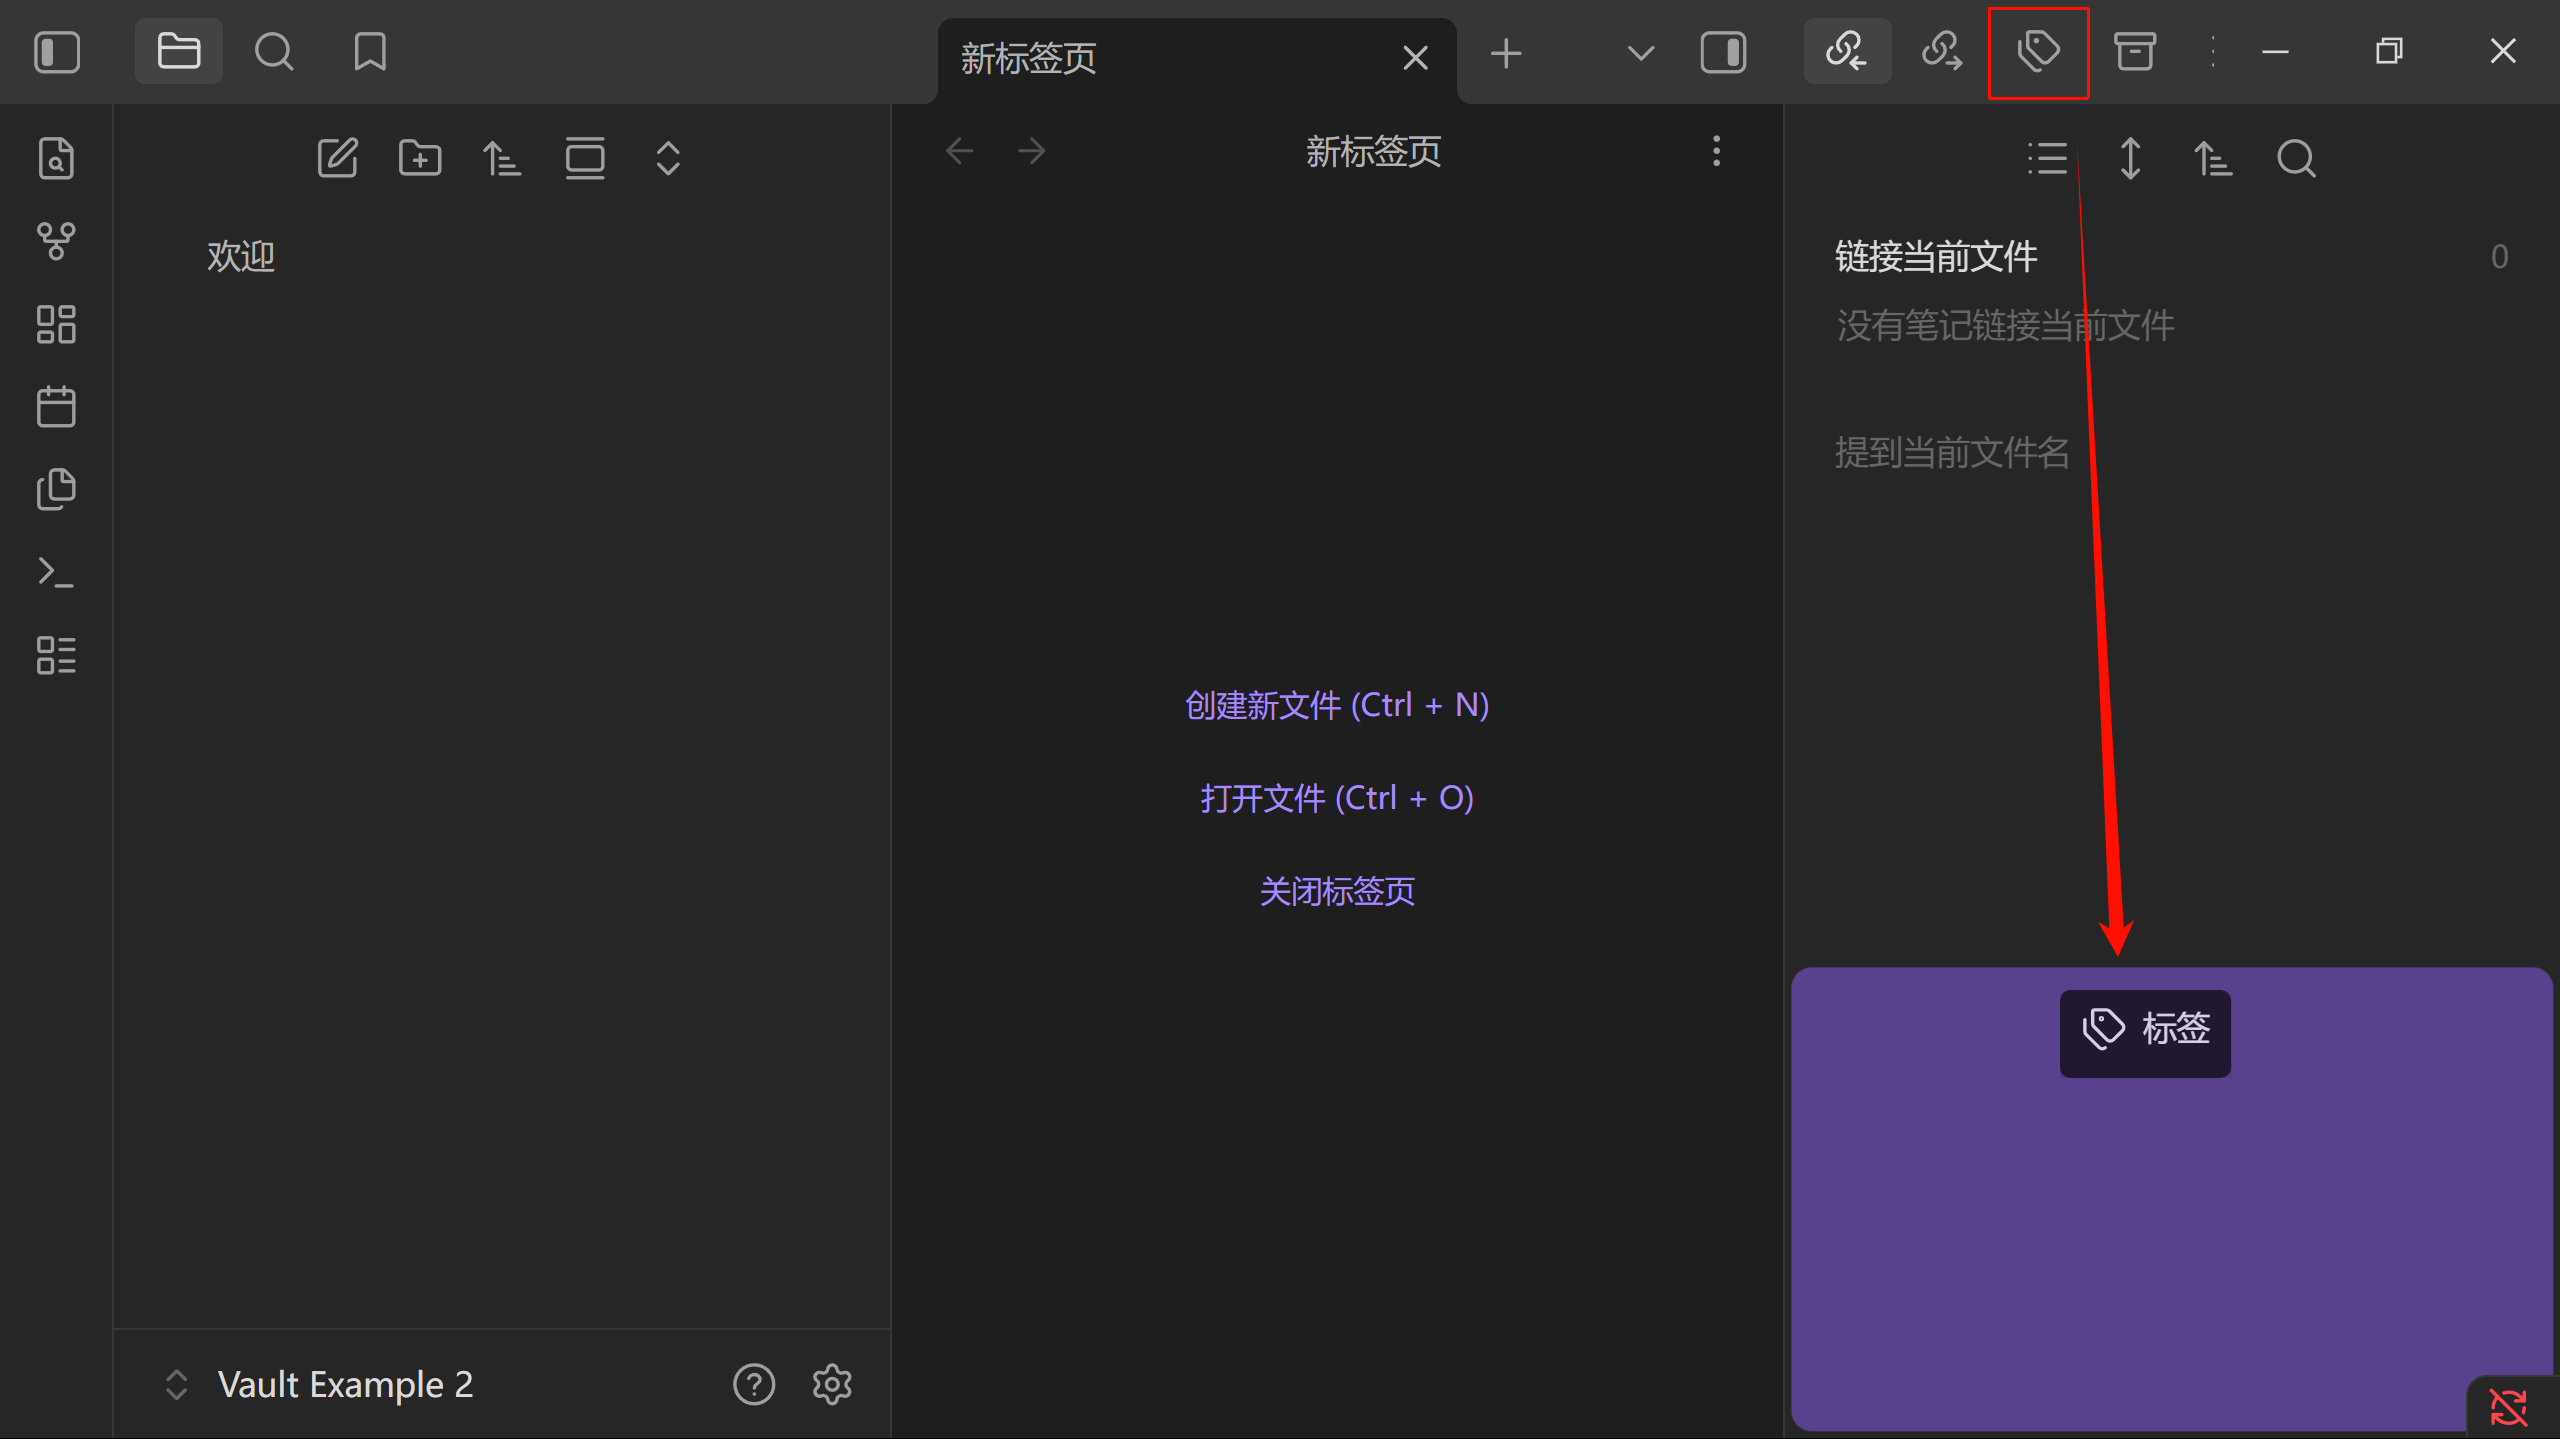
Task: Open the 欢迎 note in file list
Action: click(x=241, y=256)
